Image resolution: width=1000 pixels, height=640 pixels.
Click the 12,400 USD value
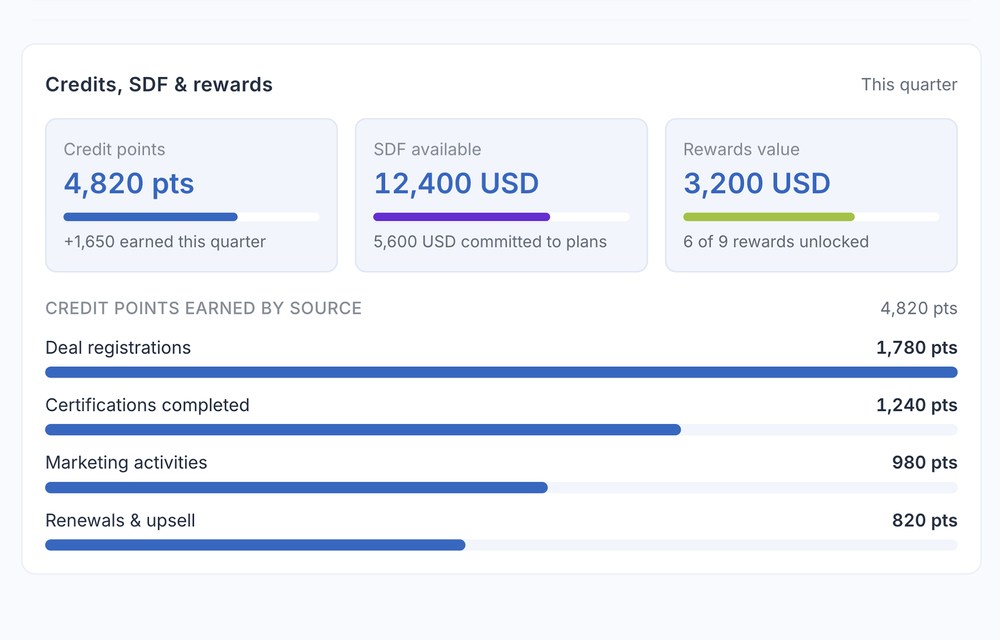[x=456, y=184]
